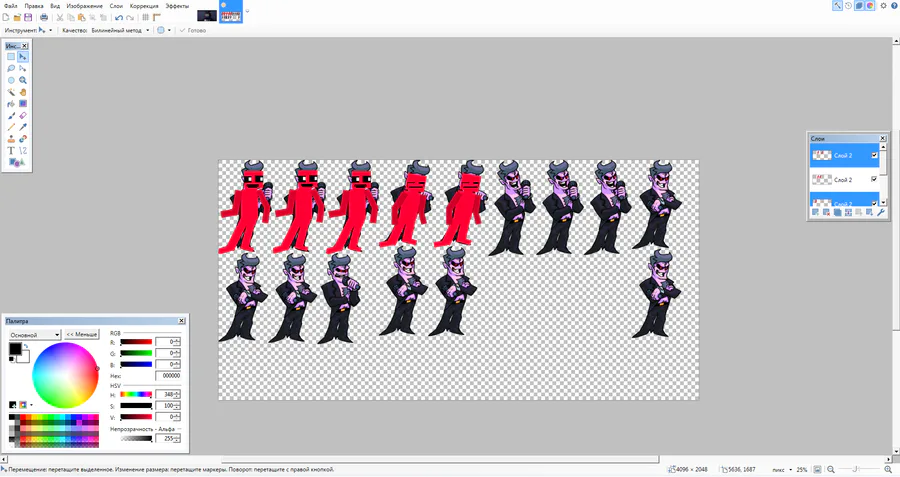Toggle the Tools window button top-right

pos(837,6)
